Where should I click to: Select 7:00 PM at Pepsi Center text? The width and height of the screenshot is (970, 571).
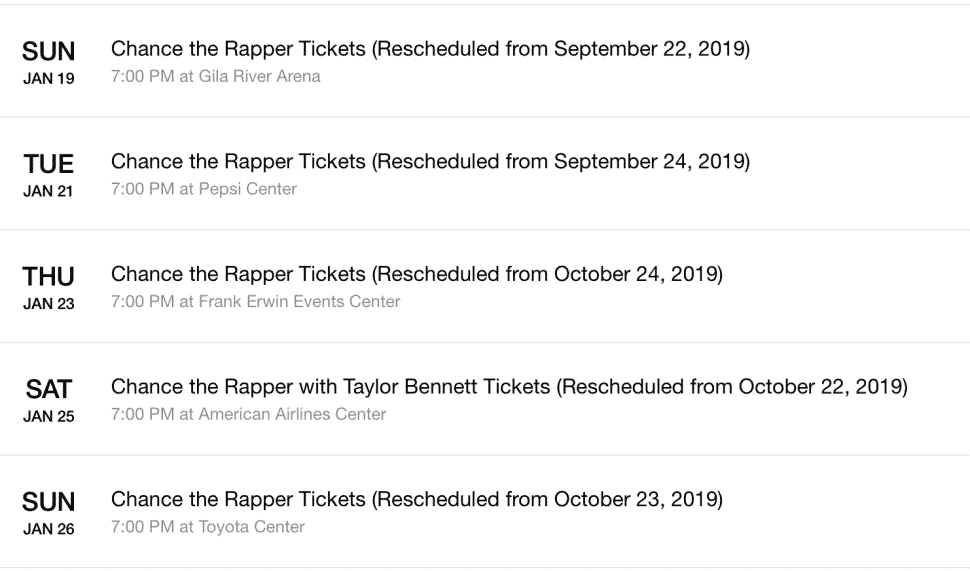[204, 189]
